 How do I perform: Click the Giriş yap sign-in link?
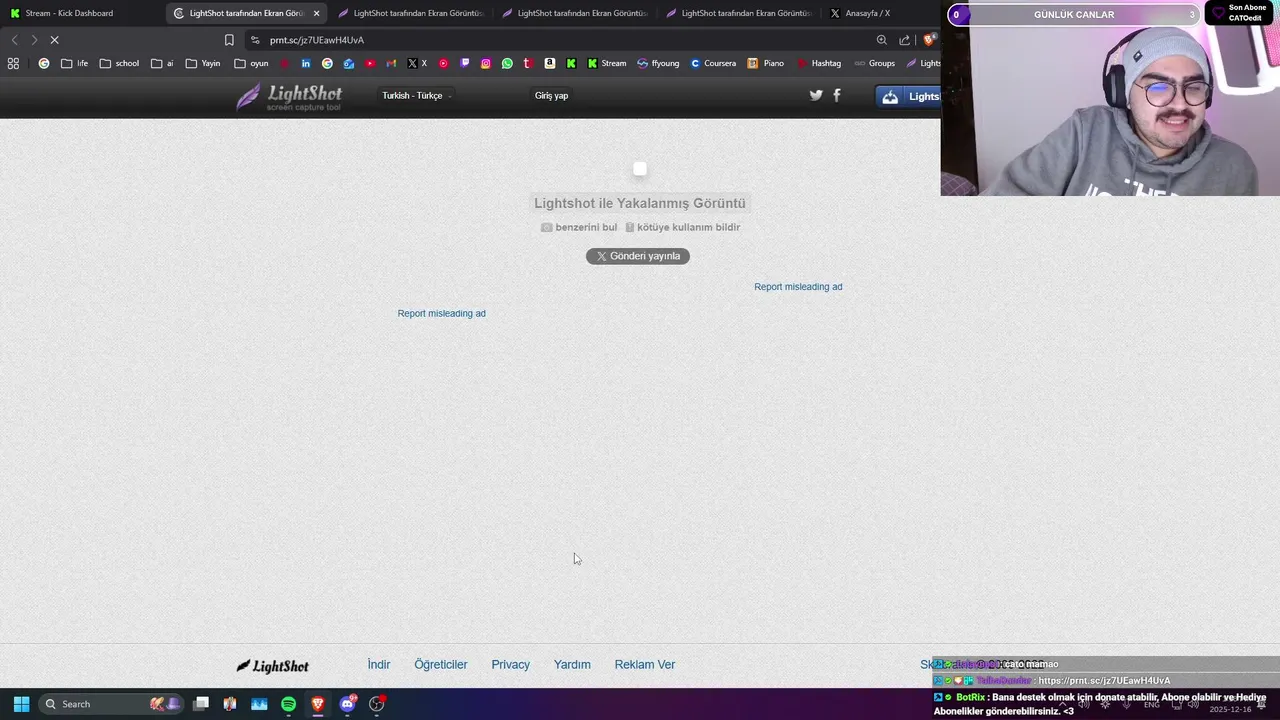coord(551,95)
